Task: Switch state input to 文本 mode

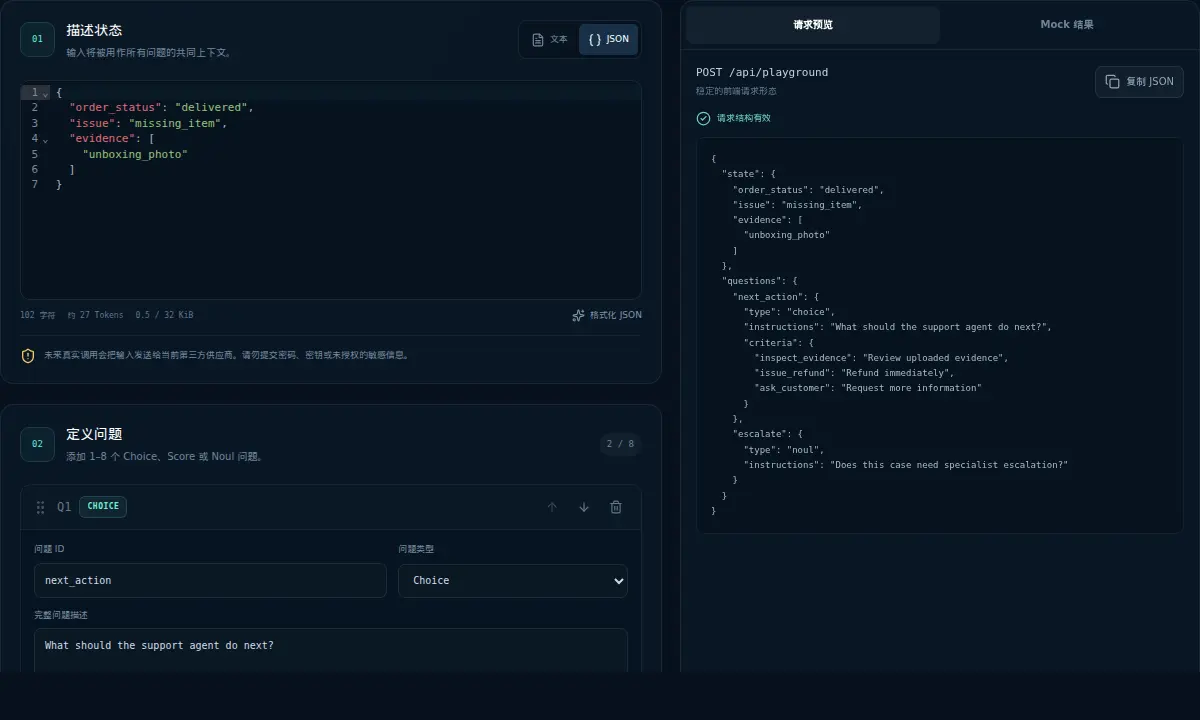Action: pos(550,40)
